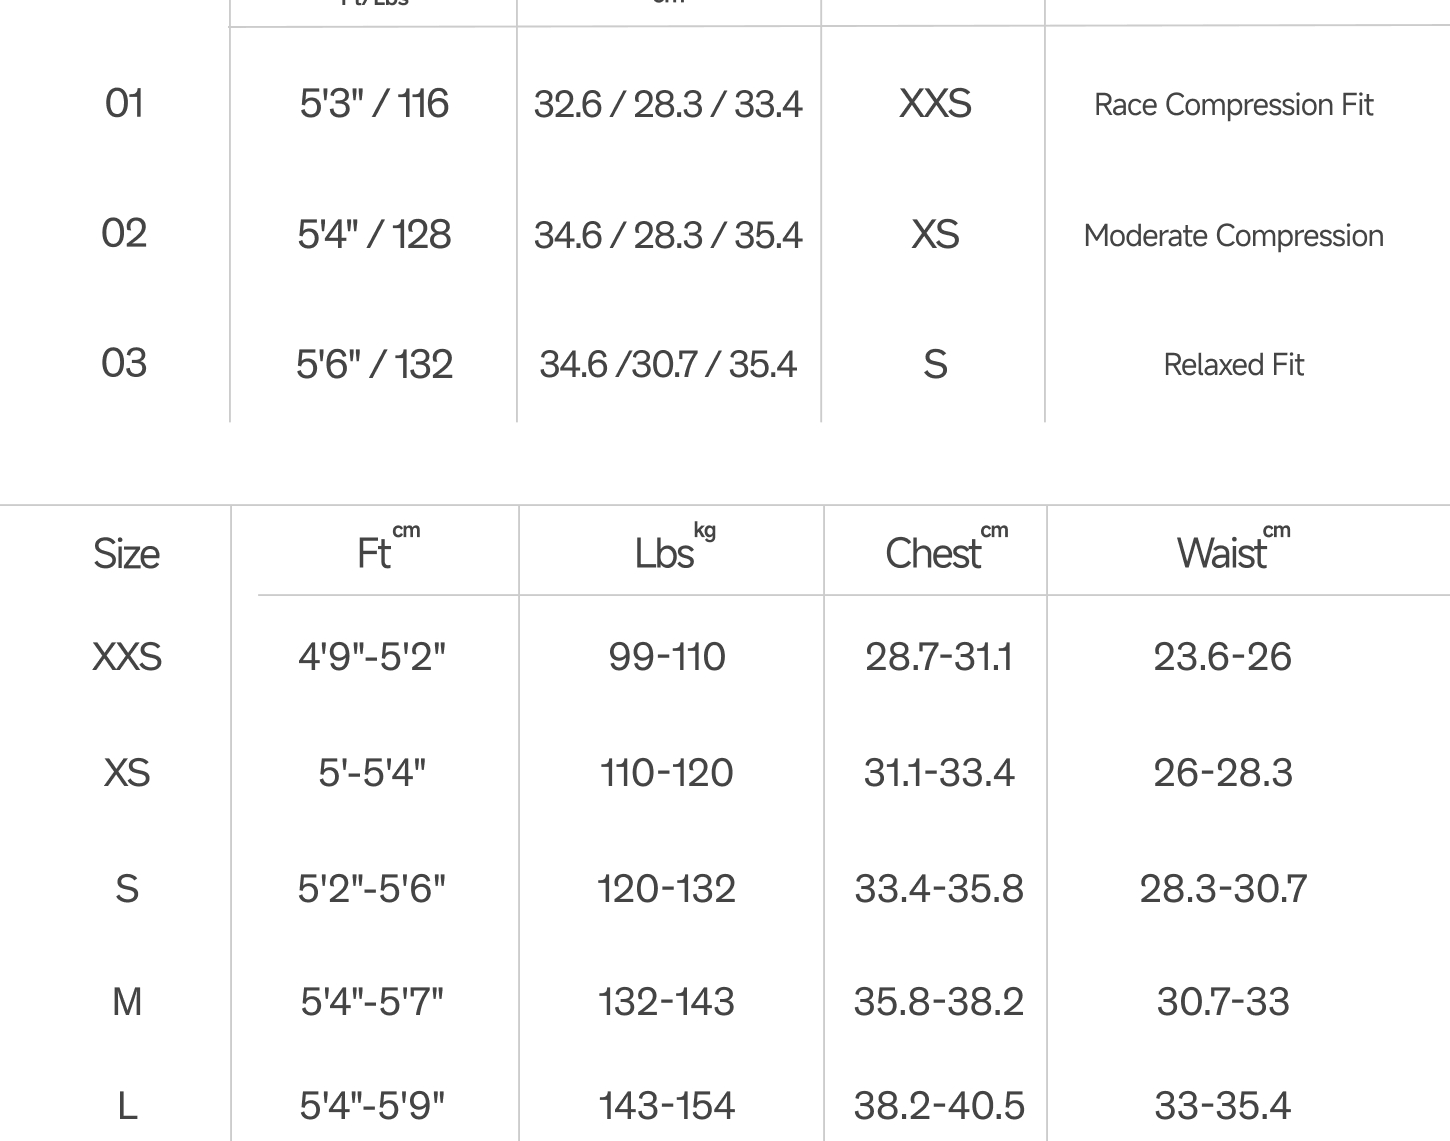Select the Size column header
Viewport: 1450px width, 1141px height.
coord(126,554)
